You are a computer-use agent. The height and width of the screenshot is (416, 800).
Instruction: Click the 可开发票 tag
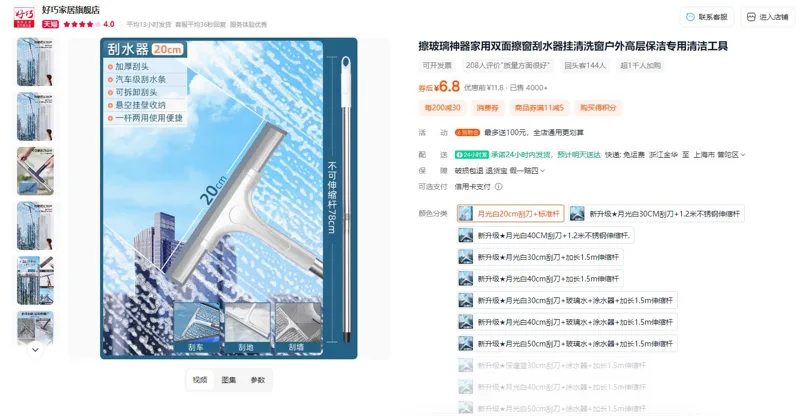click(x=437, y=65)
